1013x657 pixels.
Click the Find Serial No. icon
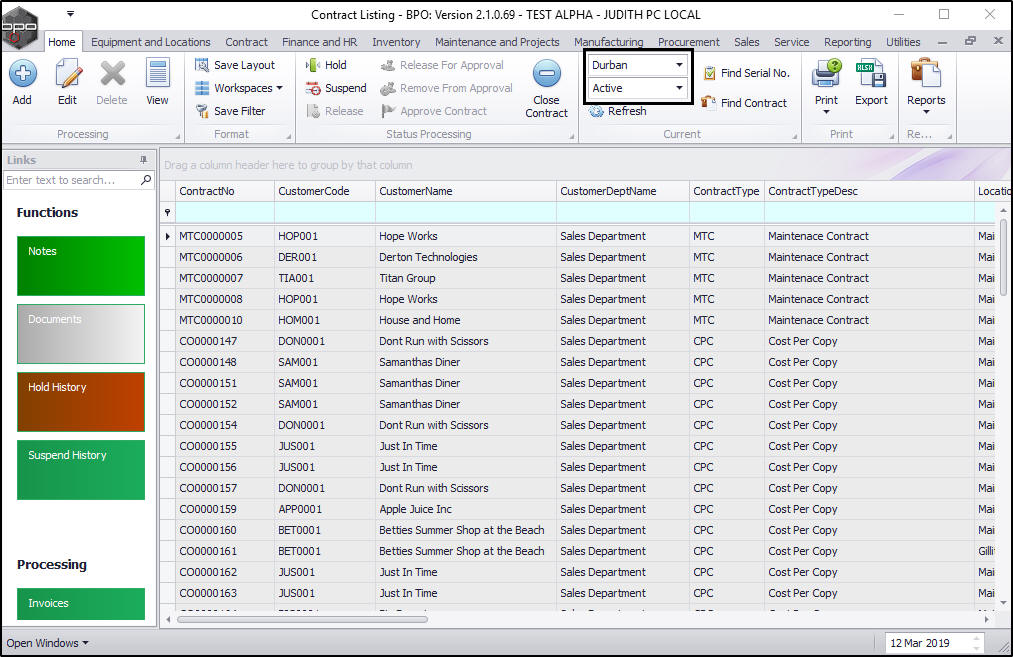click(x=709, y=73)
